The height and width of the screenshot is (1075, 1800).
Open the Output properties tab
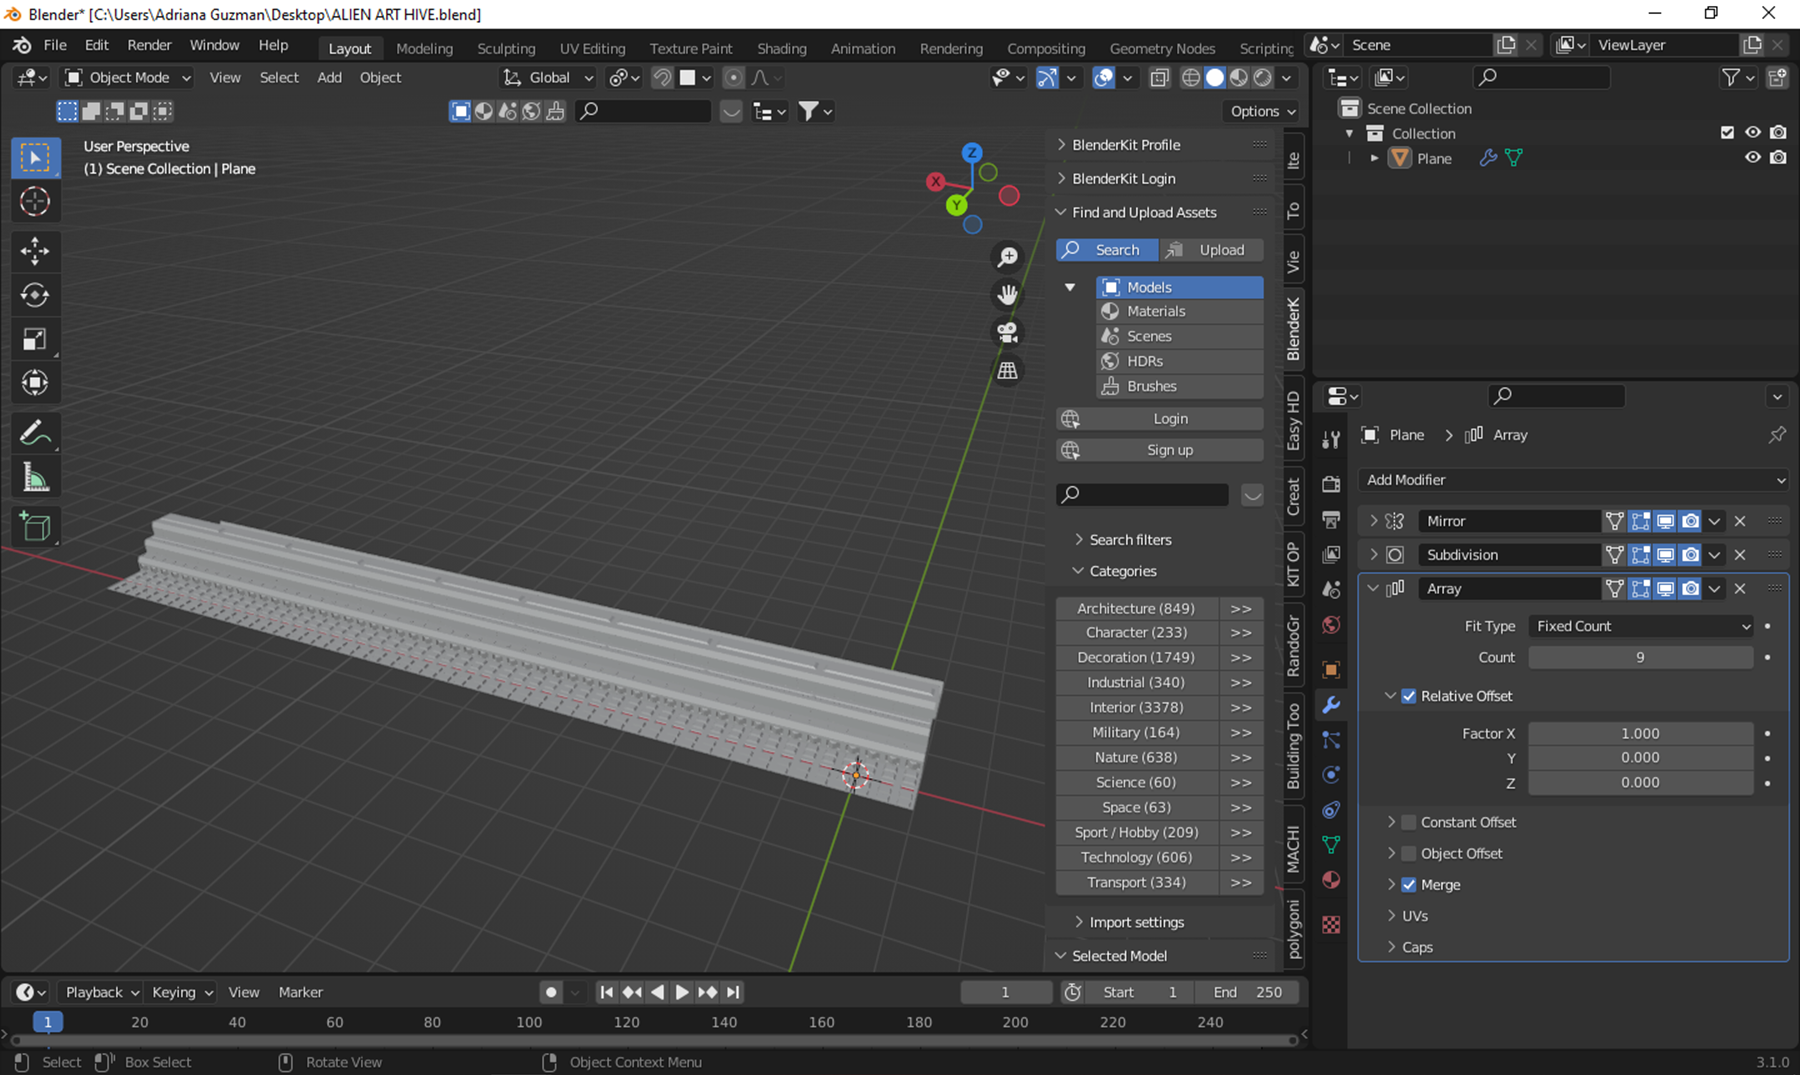[1331, 519]
